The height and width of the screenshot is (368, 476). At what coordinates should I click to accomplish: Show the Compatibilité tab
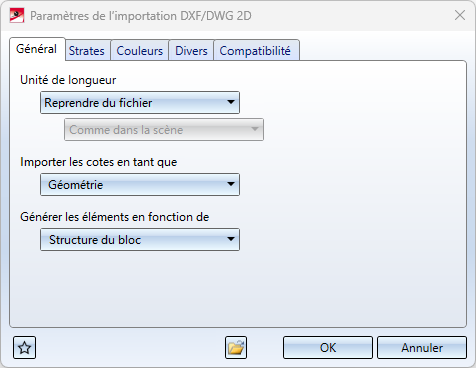point(255,51)
